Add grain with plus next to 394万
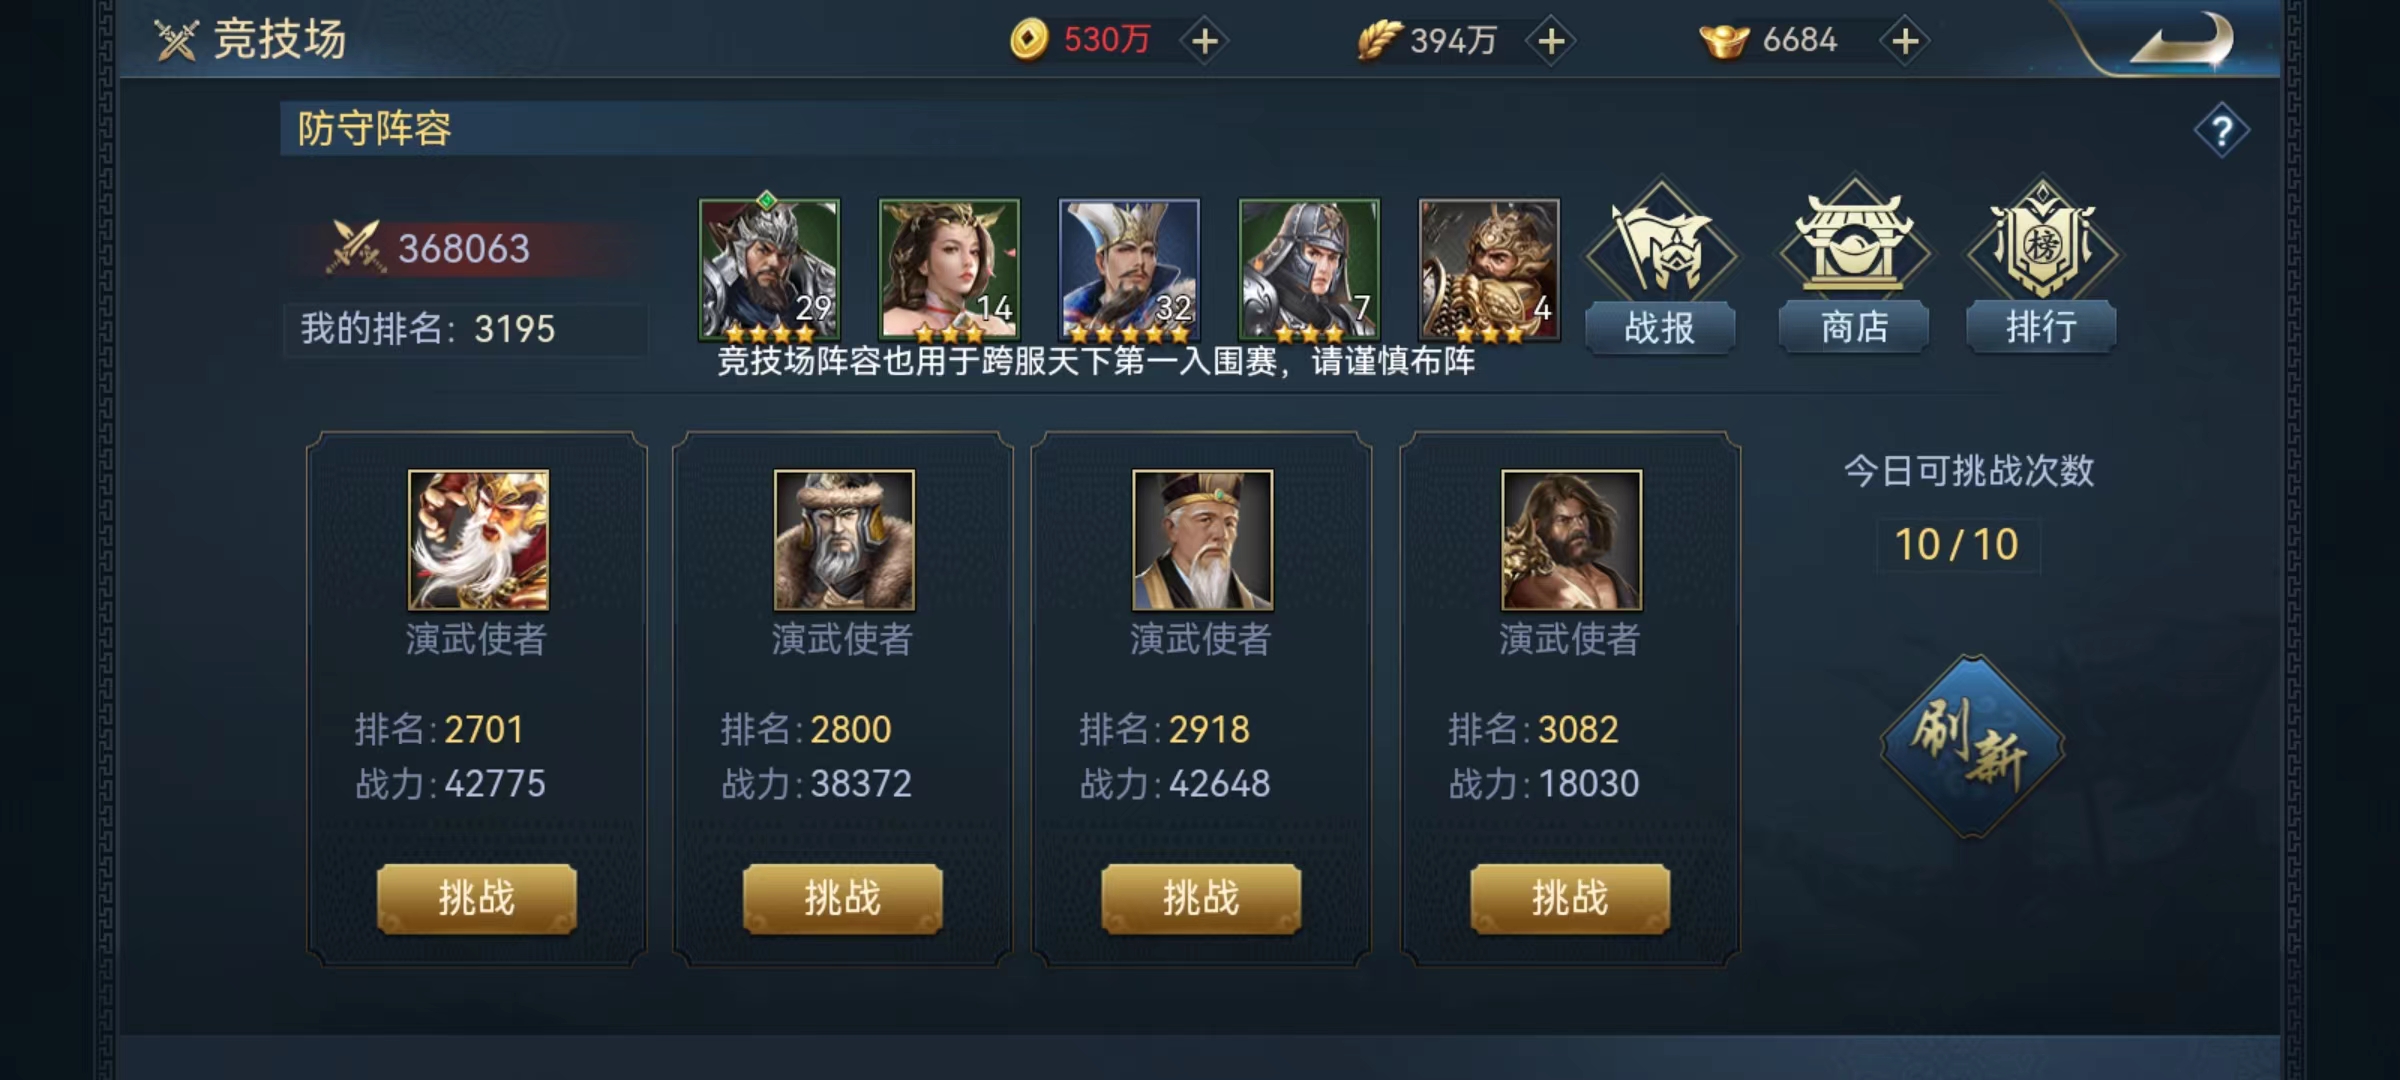The image size is (2400, 1080). (1551, 41)
